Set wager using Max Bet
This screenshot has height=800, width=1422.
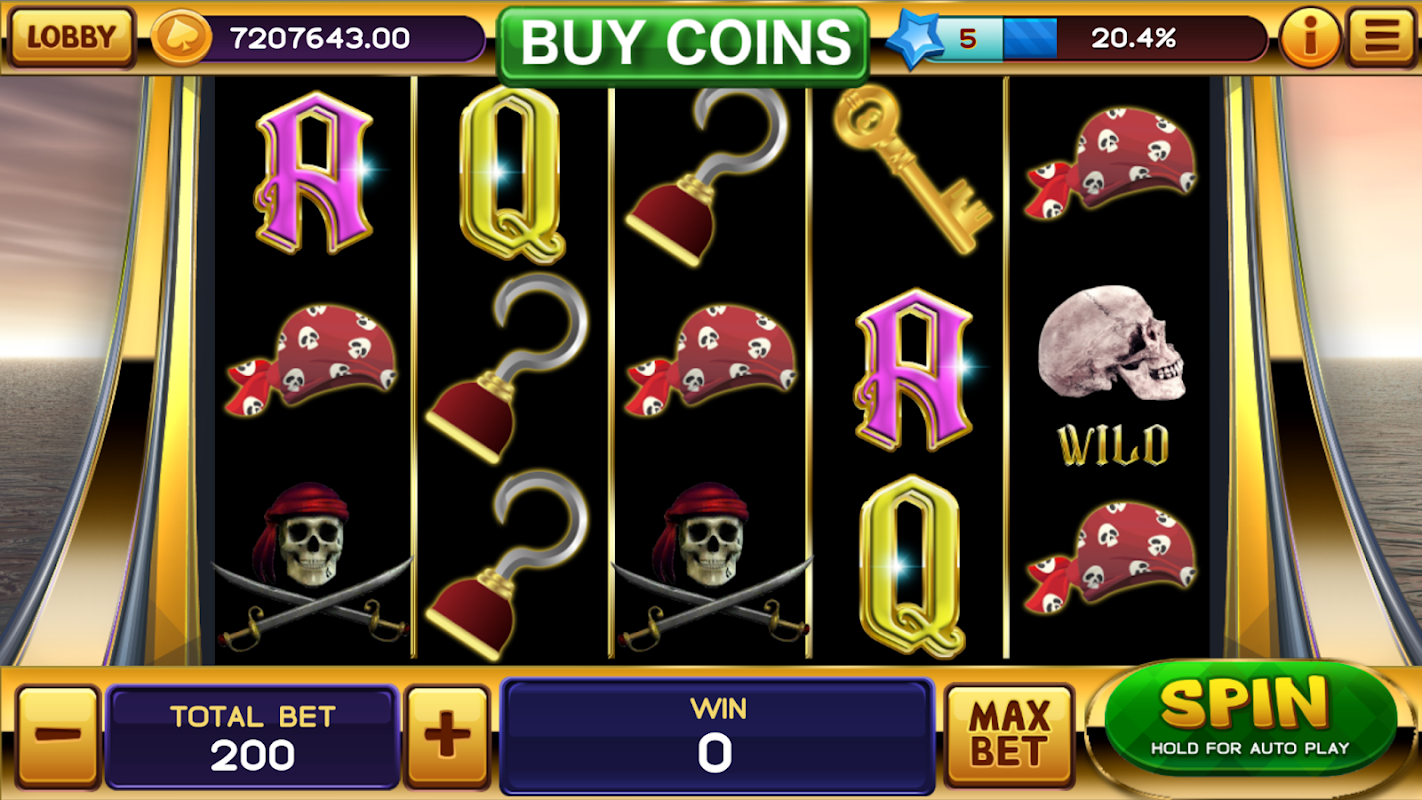1009,735
